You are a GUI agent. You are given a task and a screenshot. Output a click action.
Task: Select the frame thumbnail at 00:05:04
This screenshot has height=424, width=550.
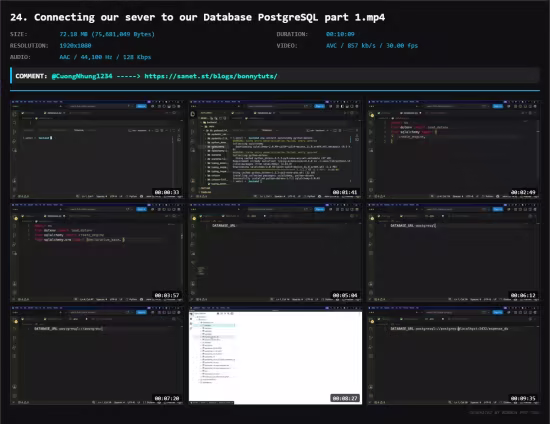(275, 252)
